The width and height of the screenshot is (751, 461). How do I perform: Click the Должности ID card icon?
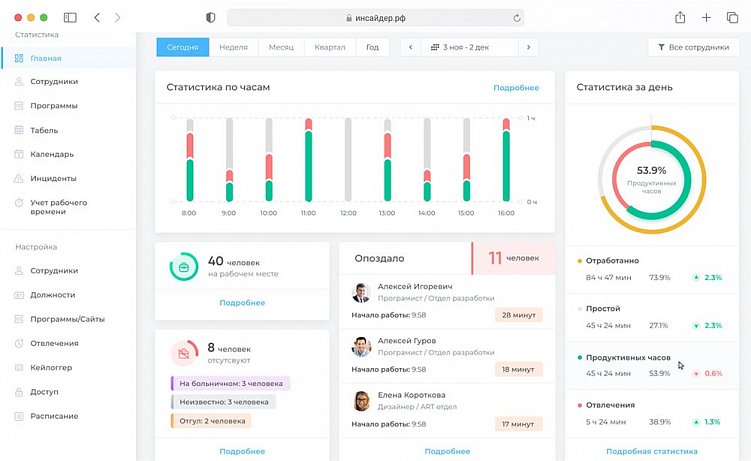19,295
